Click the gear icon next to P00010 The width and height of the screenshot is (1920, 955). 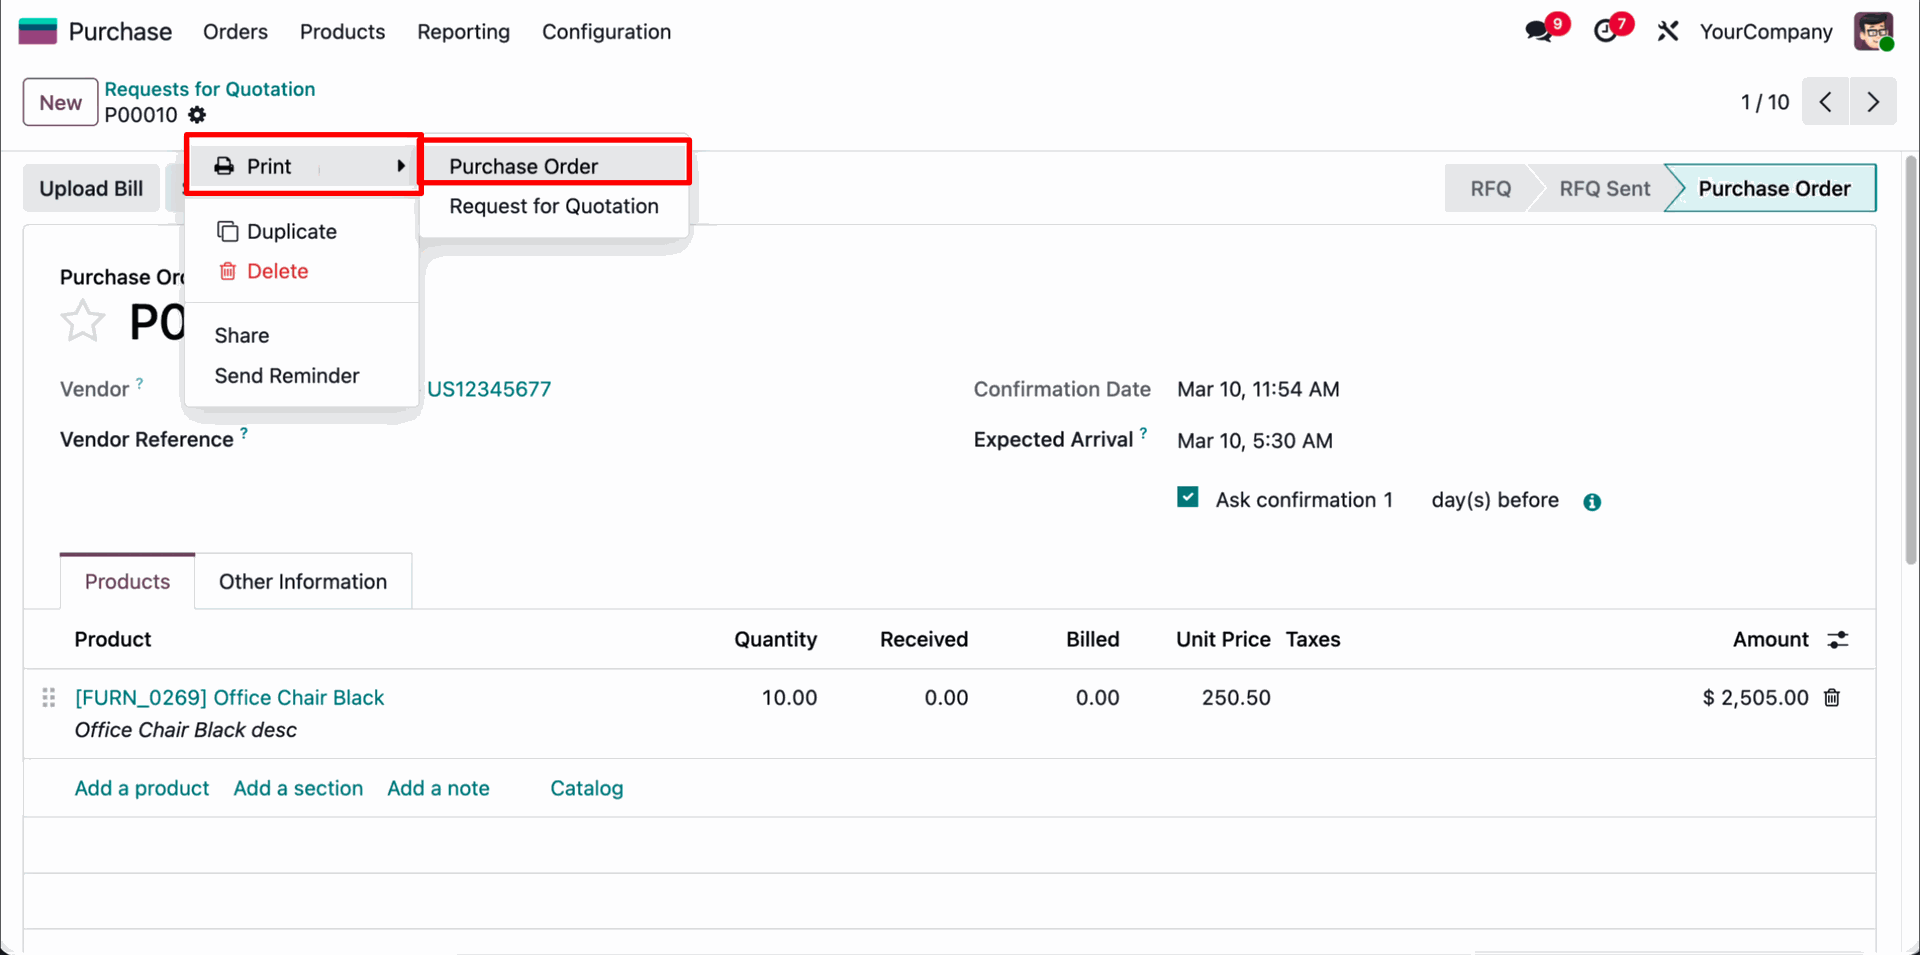click(197, 115)
